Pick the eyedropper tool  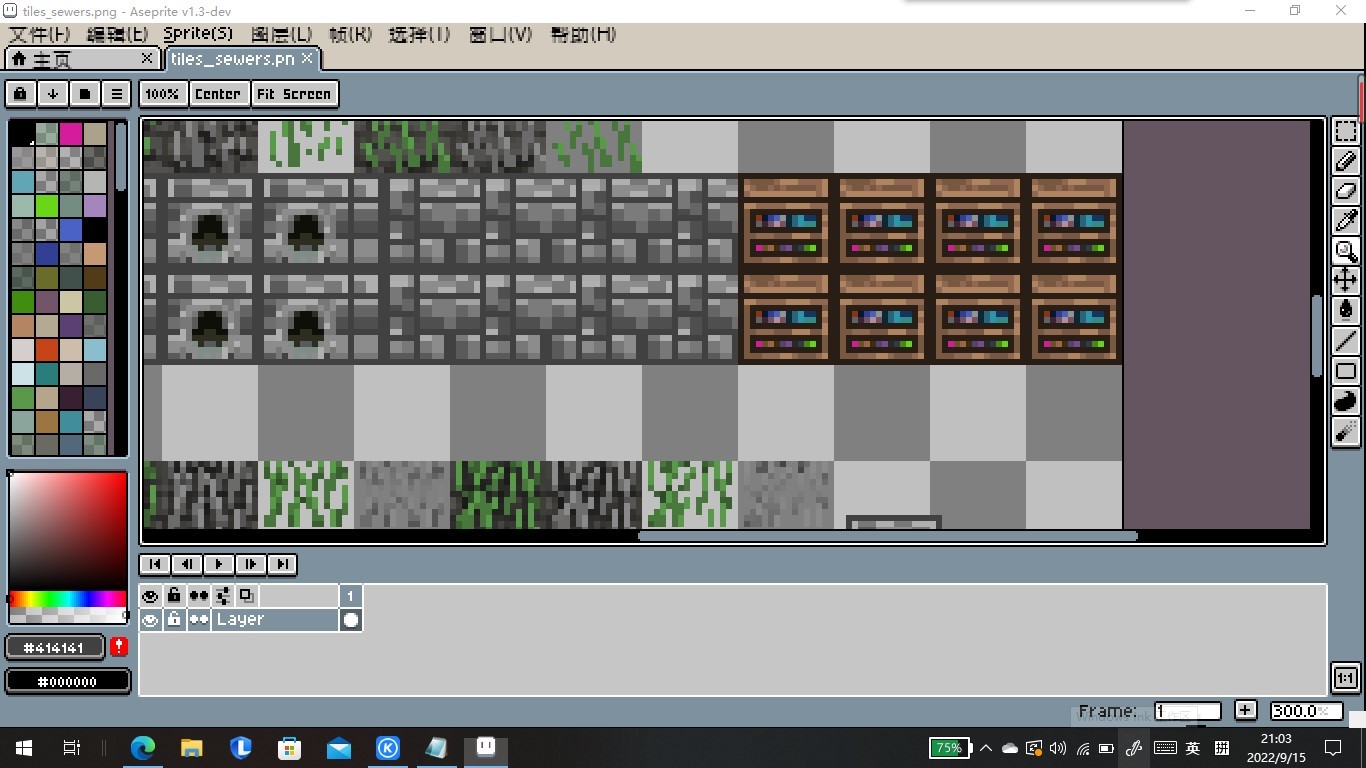click(x=1345, y=221)
